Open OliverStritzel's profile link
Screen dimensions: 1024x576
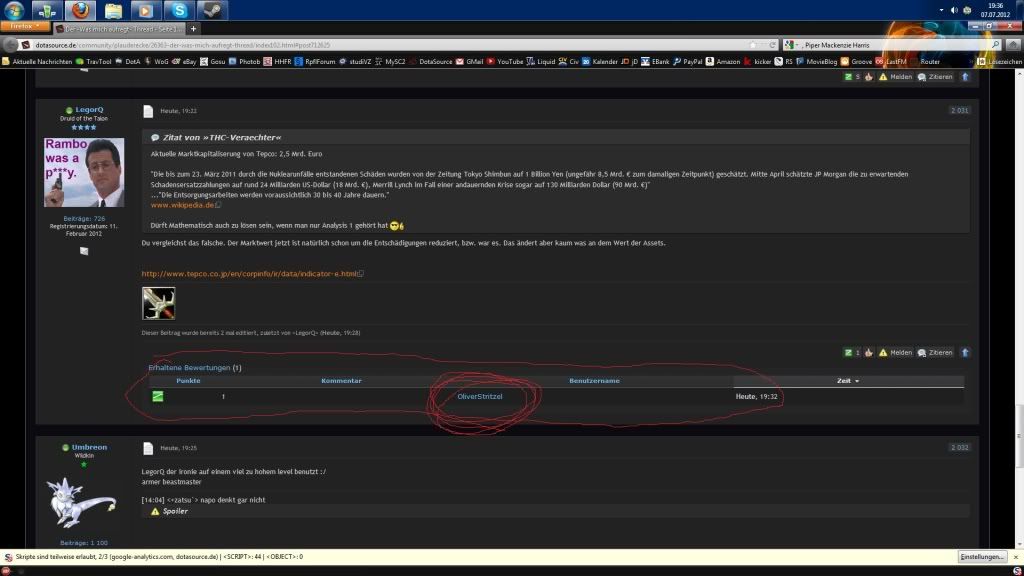pos(480,396)
